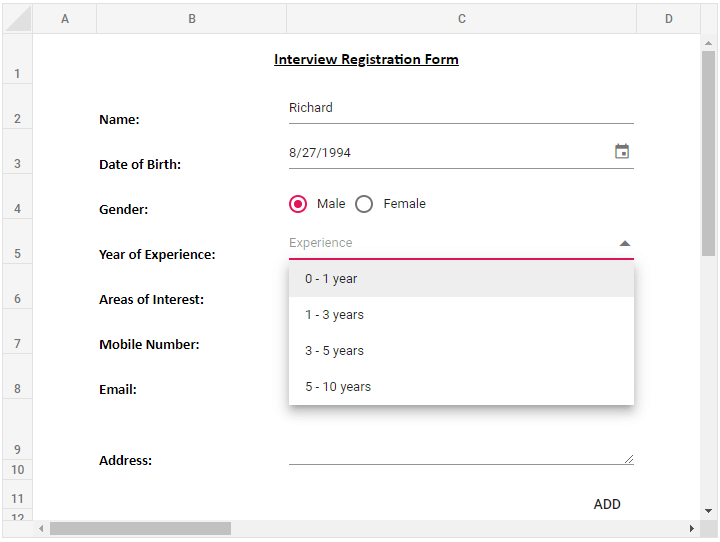
Task: Click into the Name field containing Richard
Action: point(450,108)
